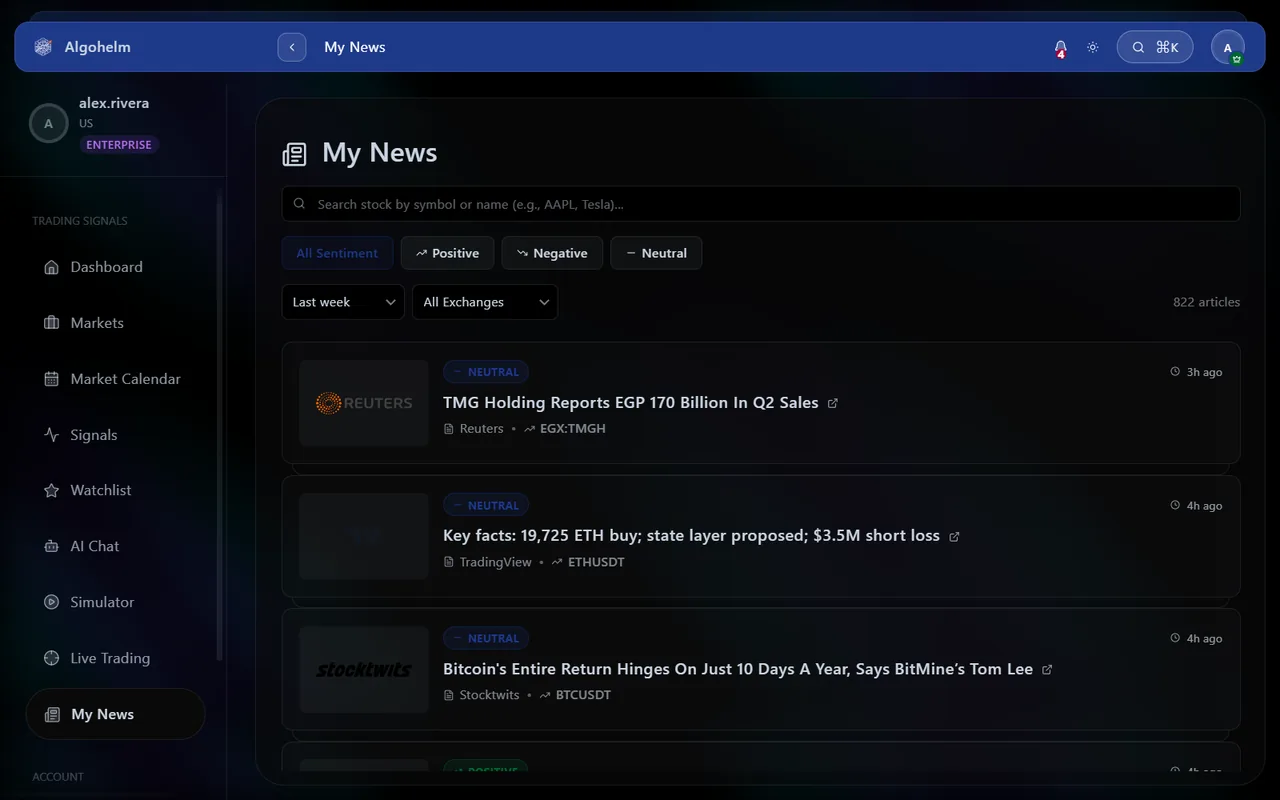1280x800 pixels.
Task: Filter by Neutral sentiment
Action: pos(656,253)
